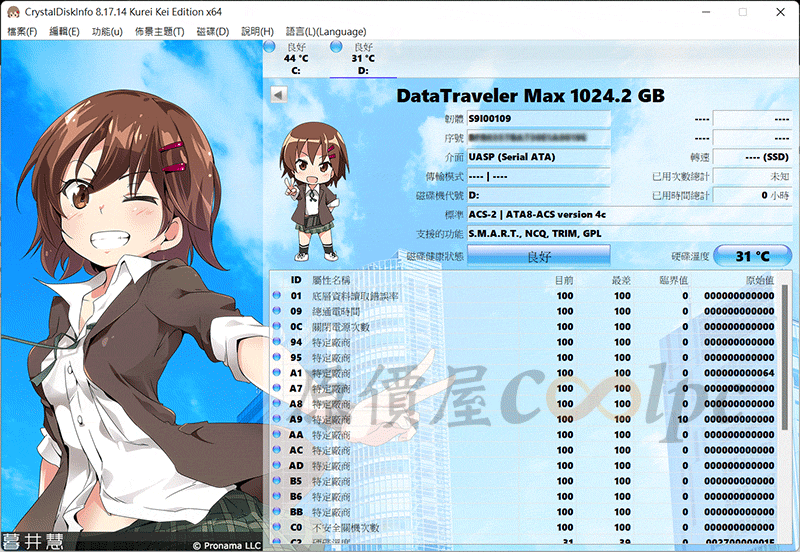Click the C: drive health status orb
Viewport: 800px width, 552px height.
point(269,47)
